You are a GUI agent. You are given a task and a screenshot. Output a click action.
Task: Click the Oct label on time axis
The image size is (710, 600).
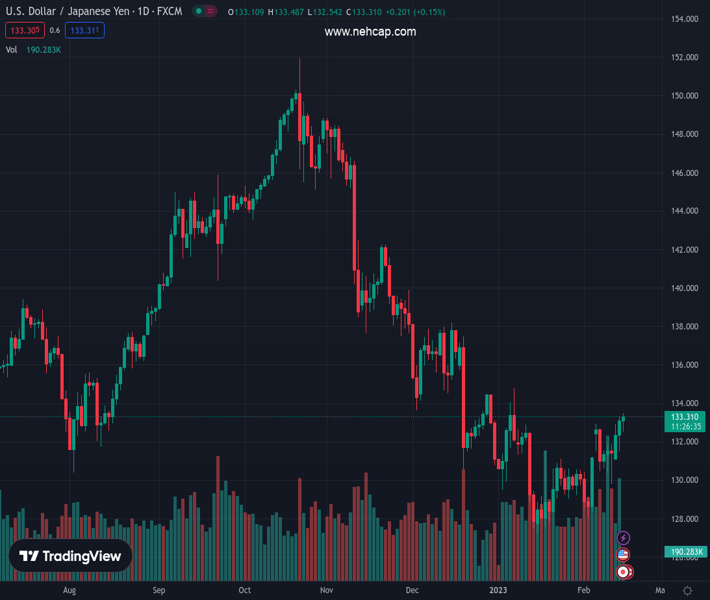click(244, 591)
